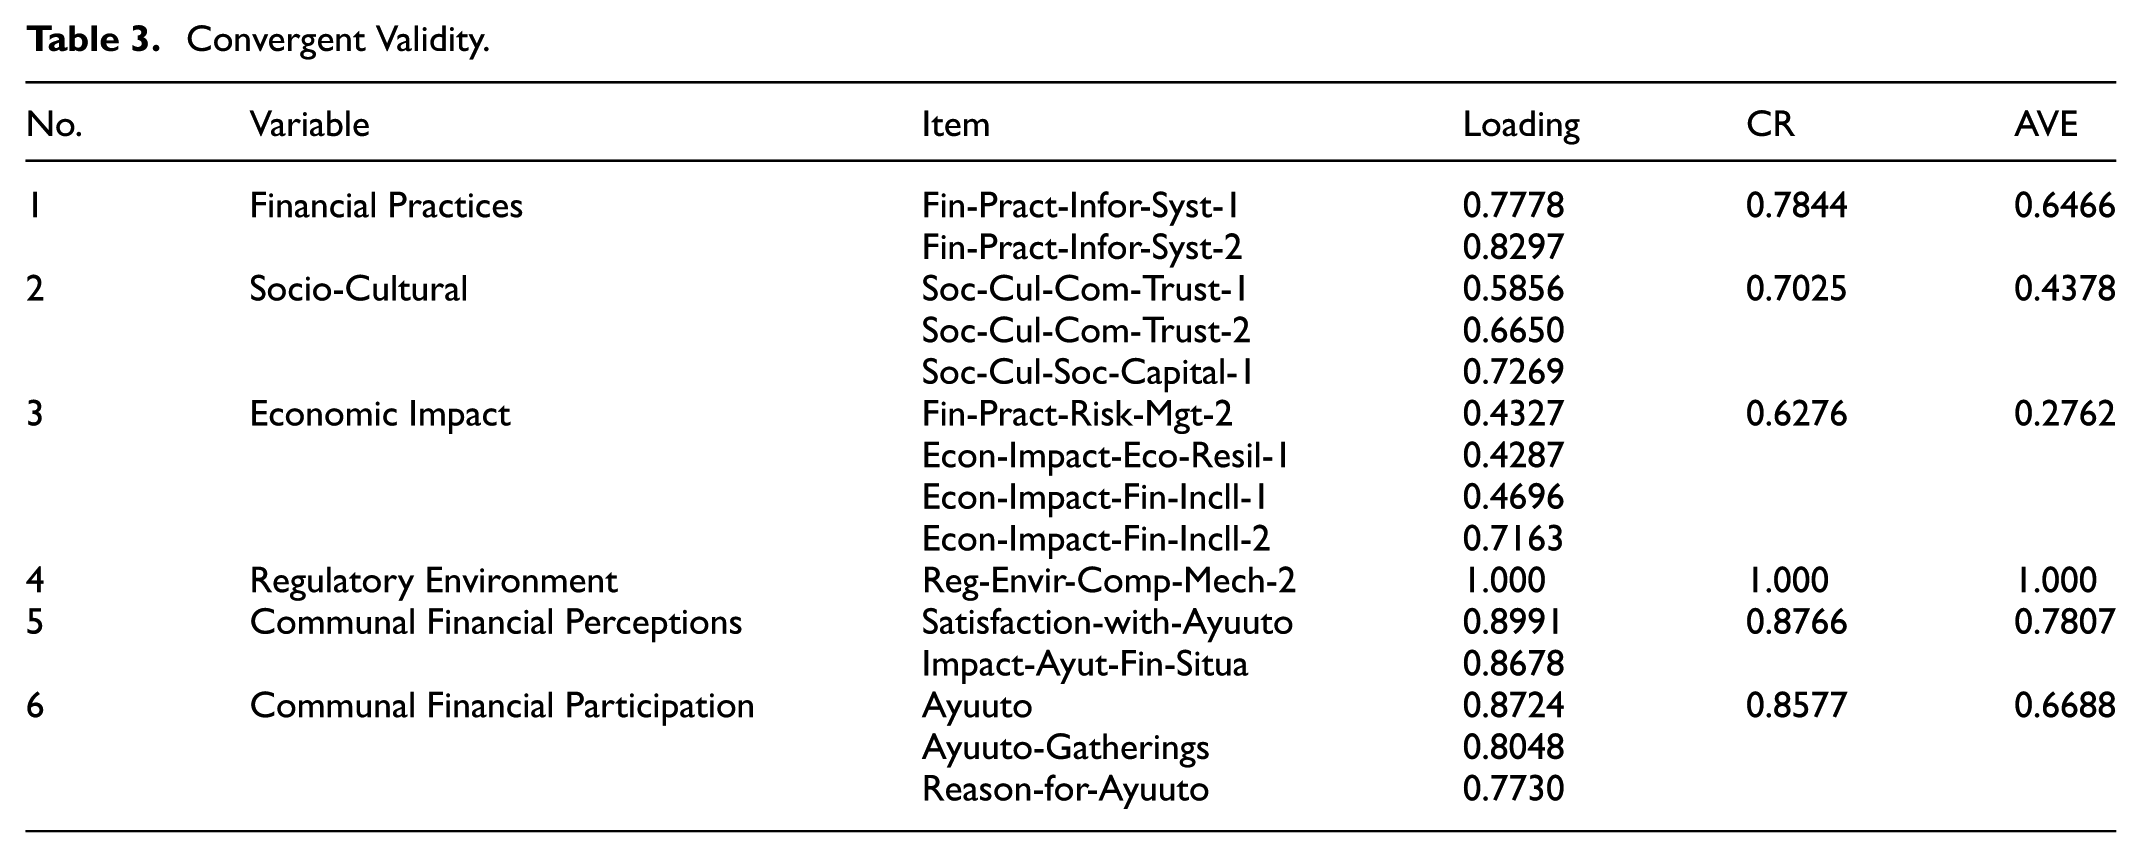Select Communal Financial Perceptions cell
The image size is (2142, 858).
point(496,622)
